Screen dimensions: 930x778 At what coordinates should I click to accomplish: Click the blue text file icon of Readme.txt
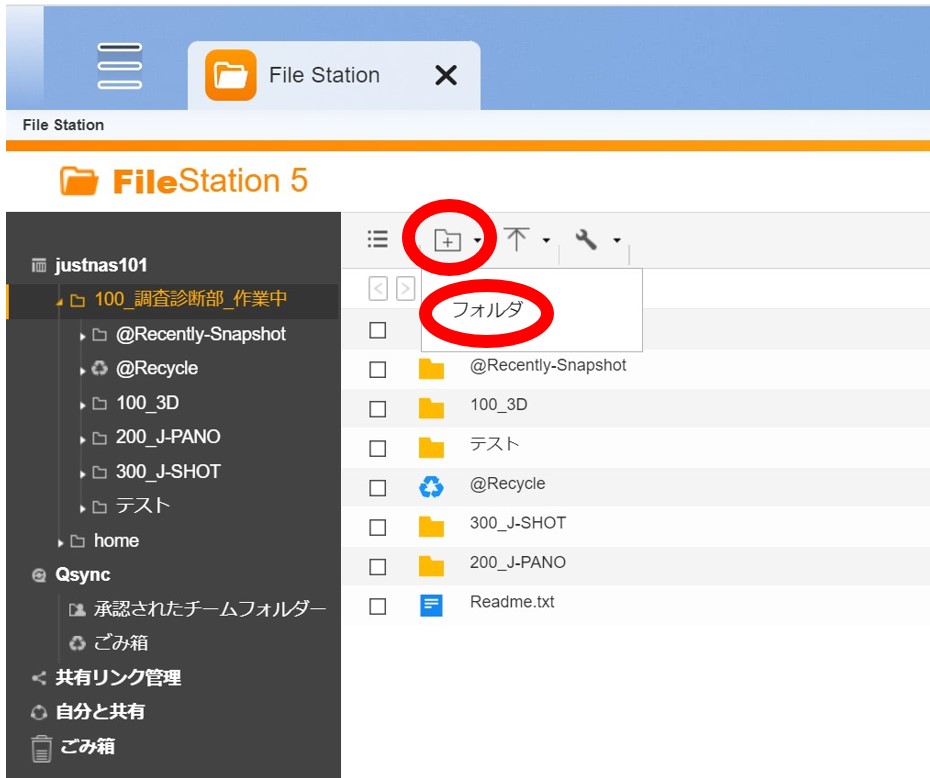(x=431, y=605)
